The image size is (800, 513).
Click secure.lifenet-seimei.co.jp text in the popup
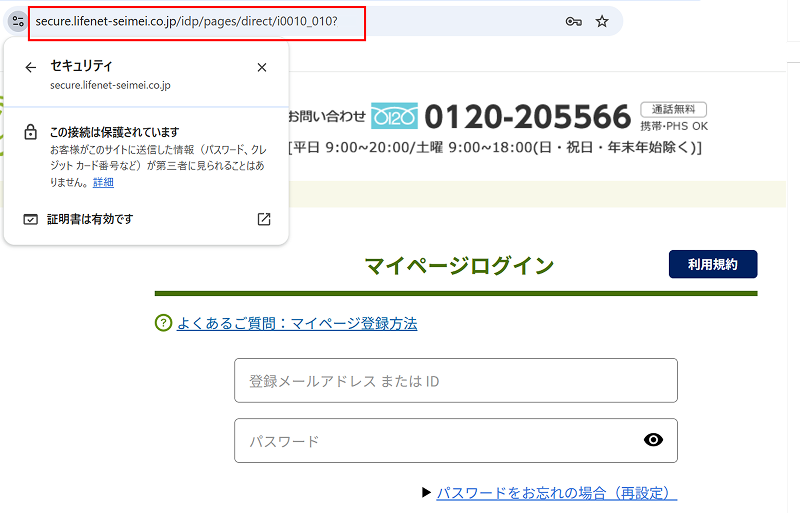click(x=110, y=85)
